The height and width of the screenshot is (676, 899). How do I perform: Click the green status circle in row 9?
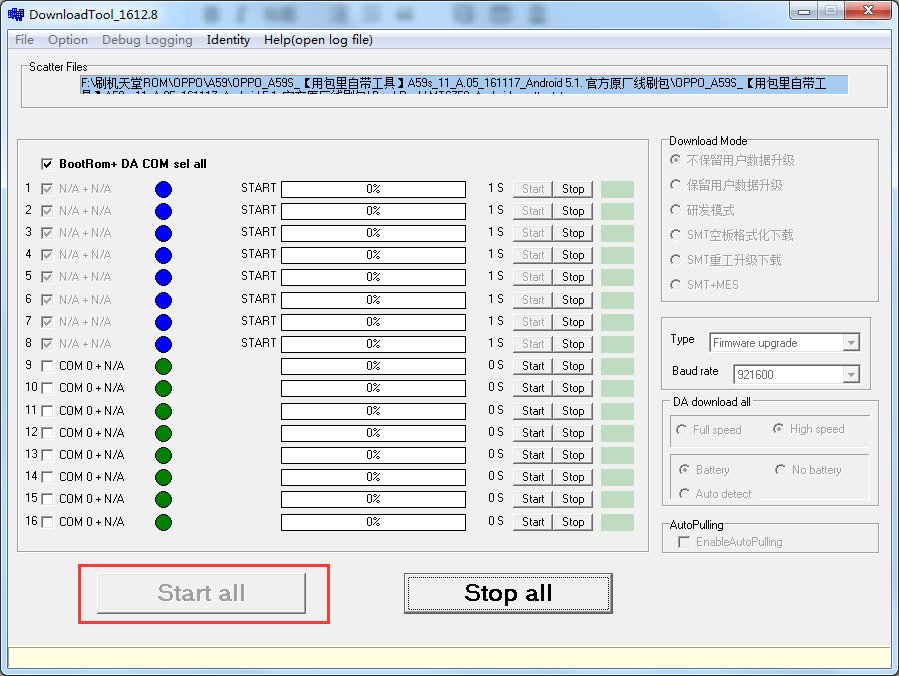[163, 366]
